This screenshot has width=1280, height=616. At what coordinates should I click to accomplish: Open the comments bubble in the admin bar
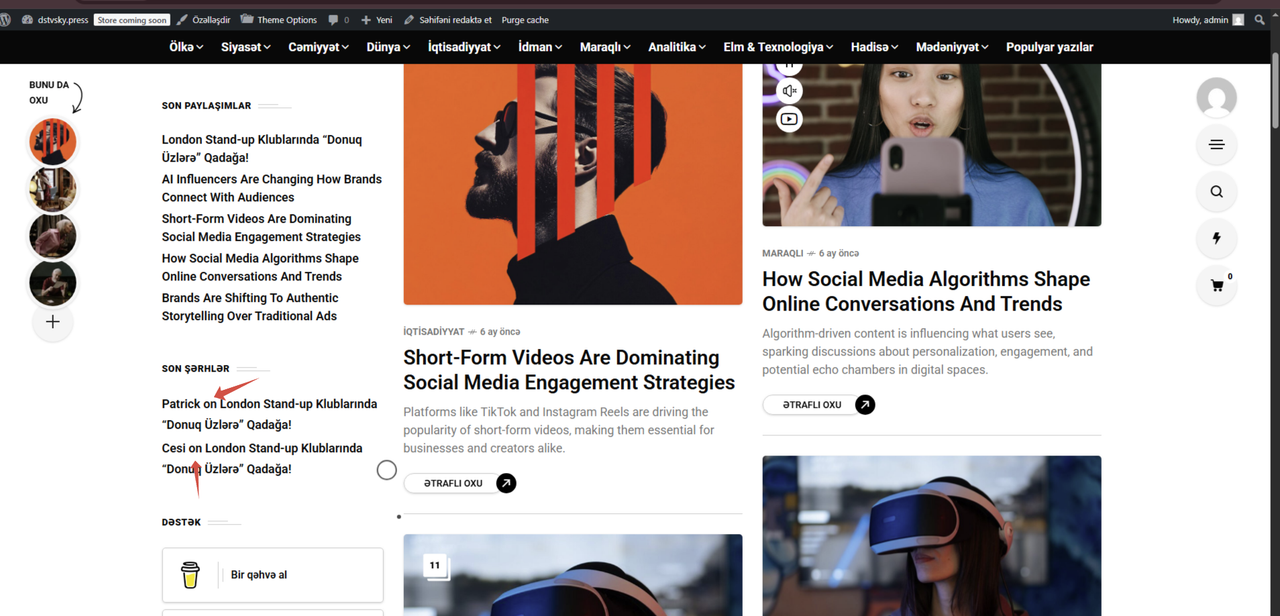[x=339, y=20]
